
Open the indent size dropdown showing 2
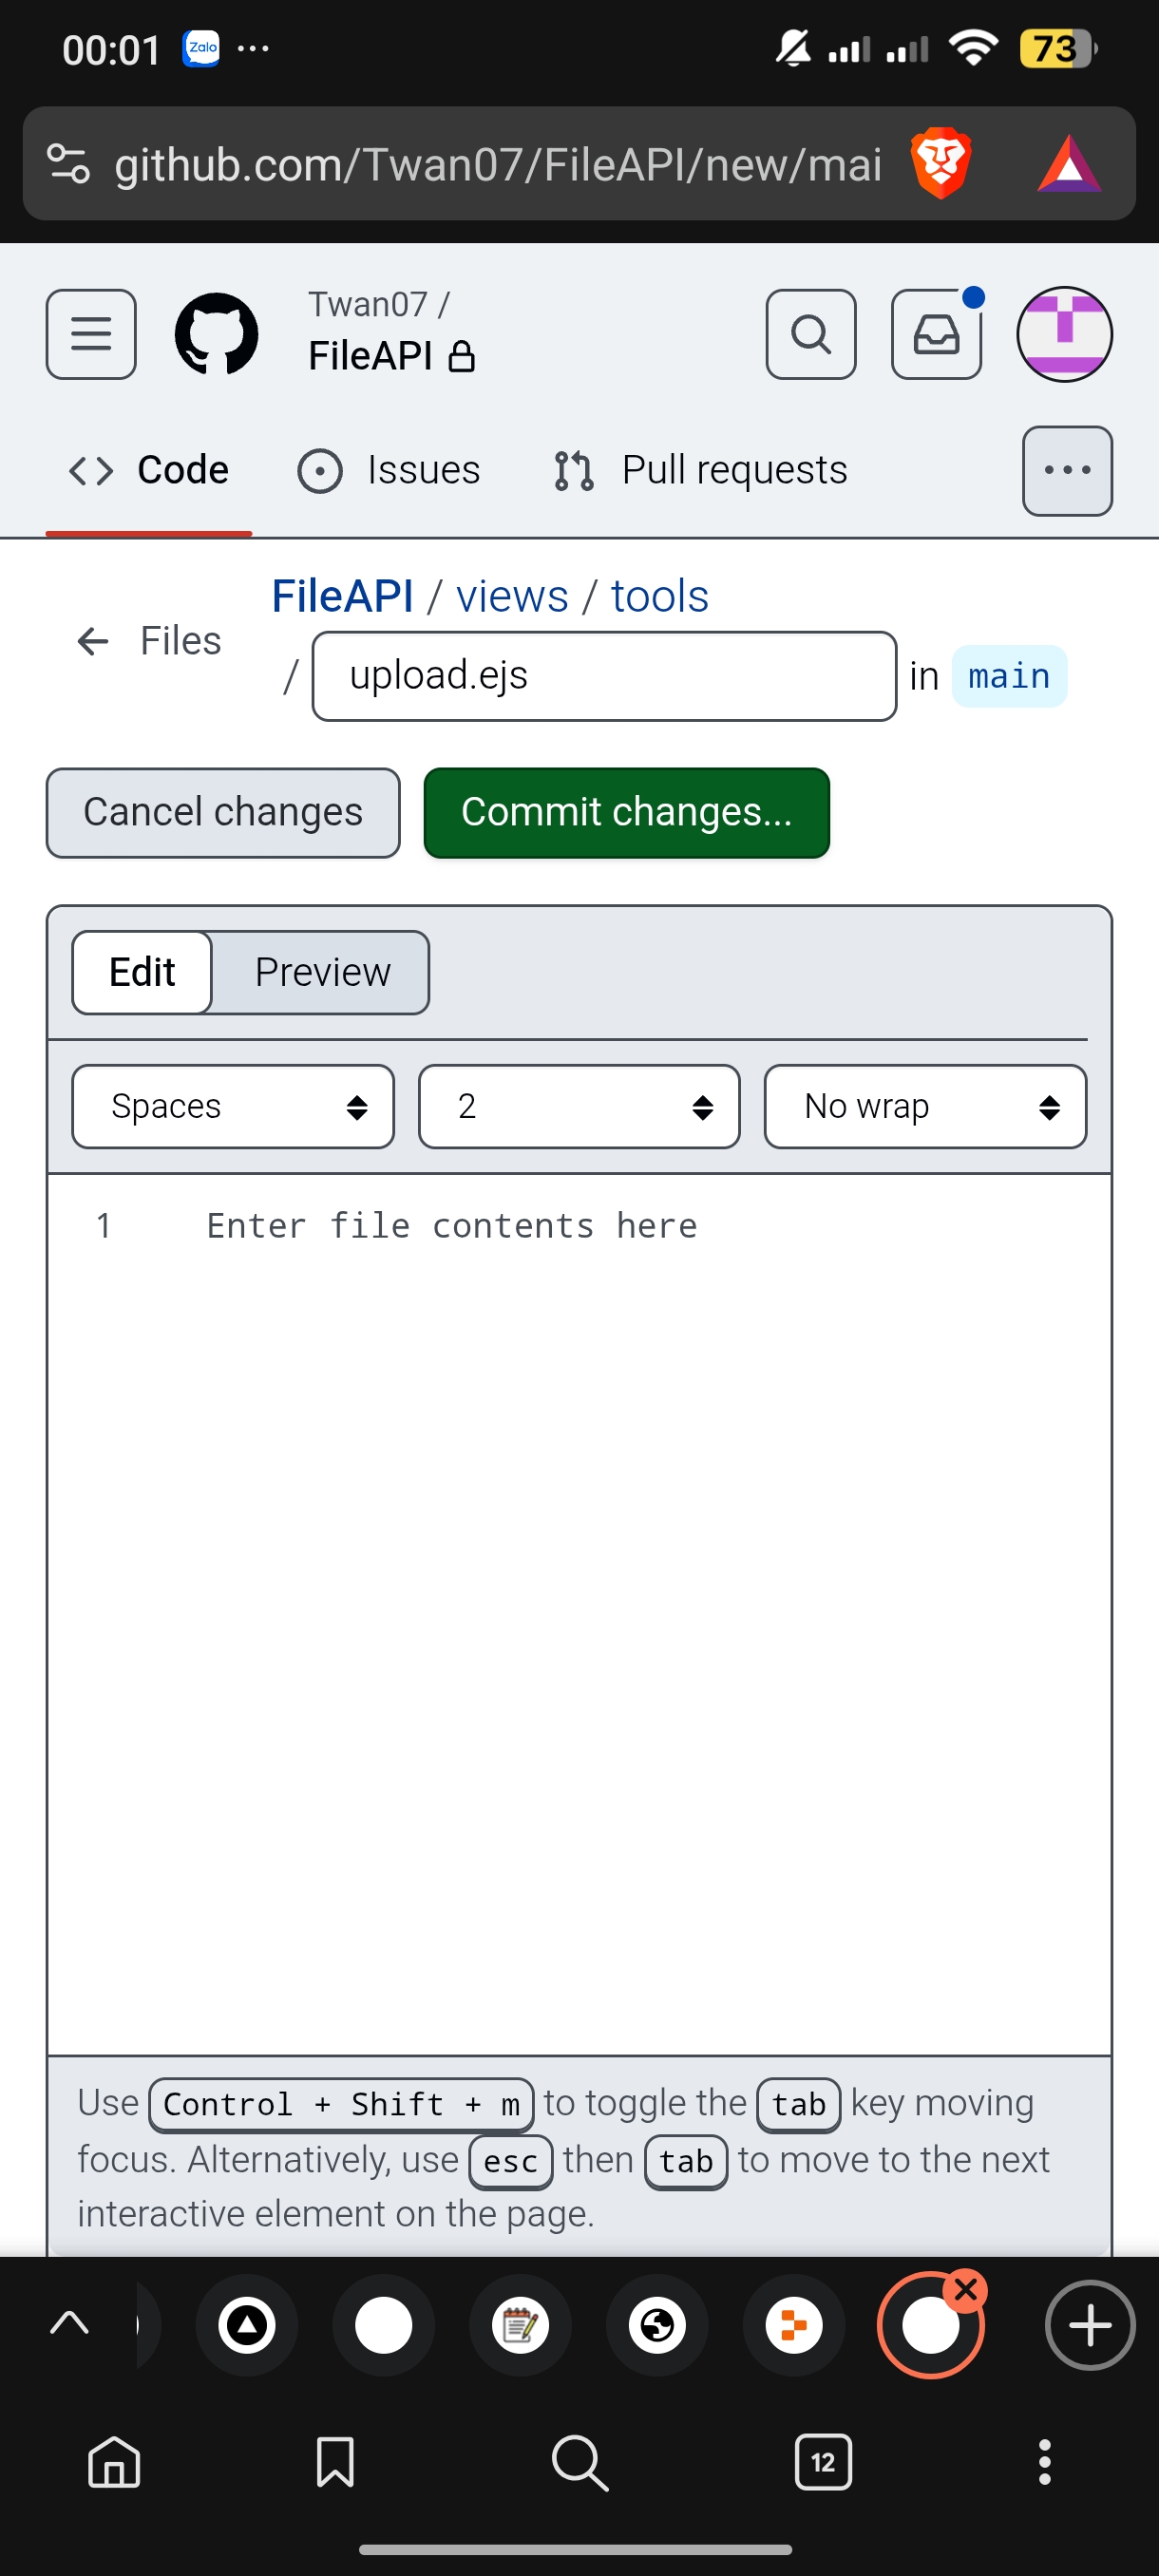pyautogui.click(x=579, y=1106)
